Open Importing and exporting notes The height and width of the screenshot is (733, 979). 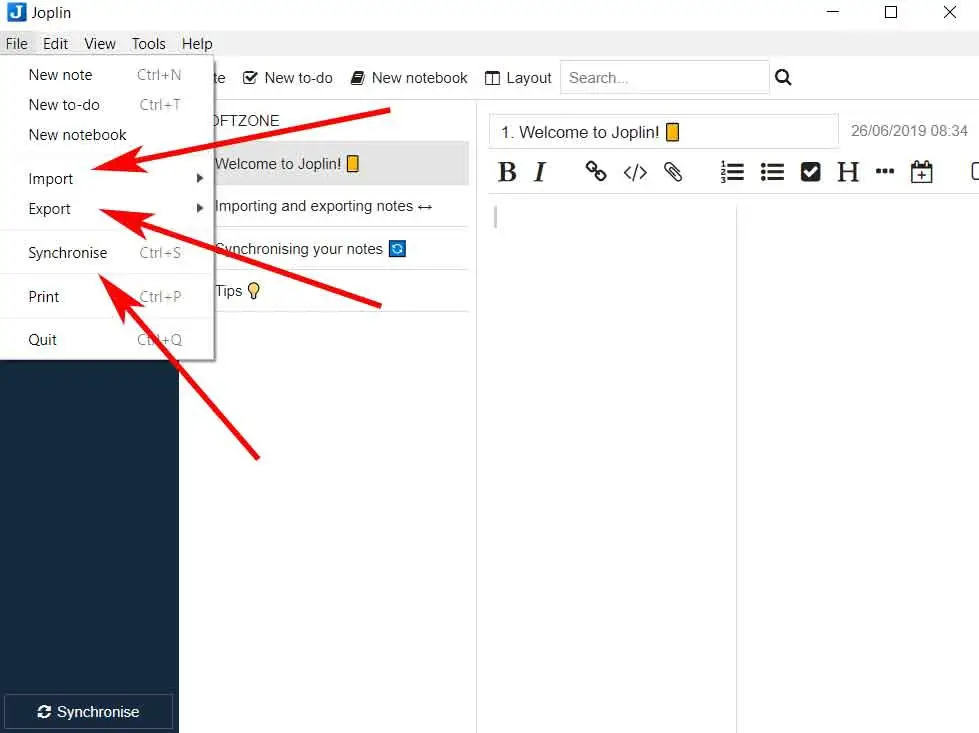(341, 206)
